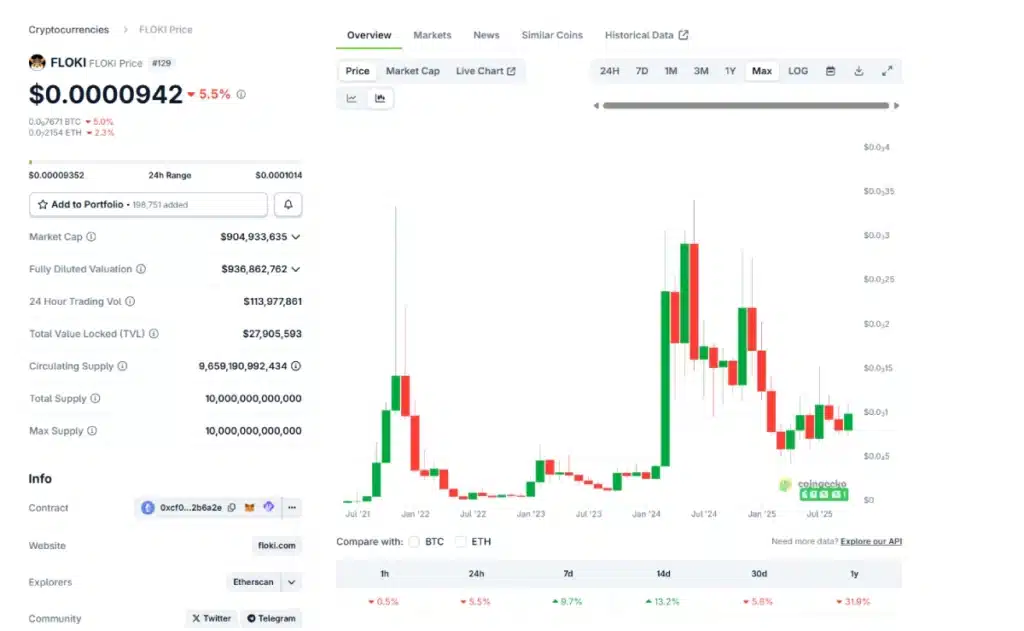Viewport: 1024px width, 631px height.
Task: Star FLOKI with the Add to Portfolio icon
Action: [42, 204]
